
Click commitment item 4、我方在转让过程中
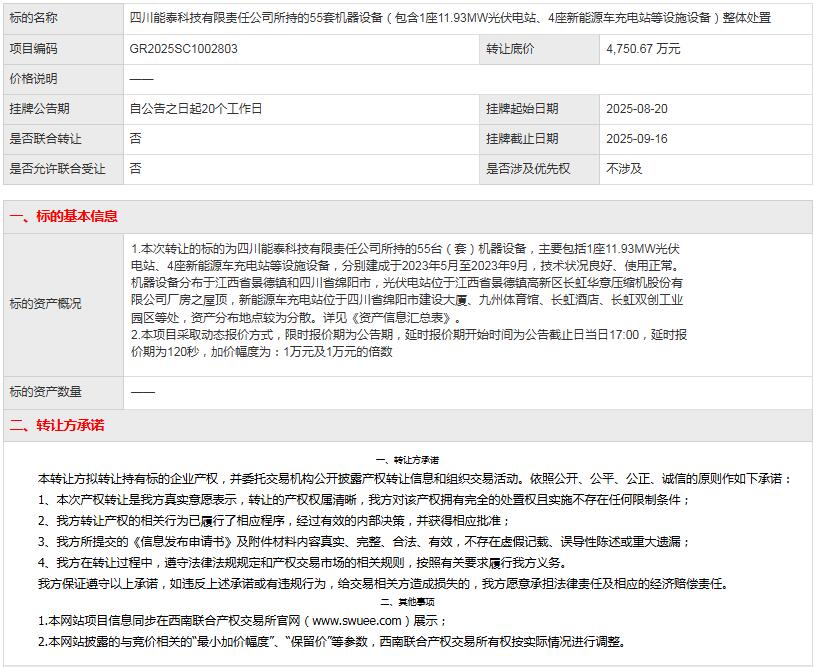304,563
